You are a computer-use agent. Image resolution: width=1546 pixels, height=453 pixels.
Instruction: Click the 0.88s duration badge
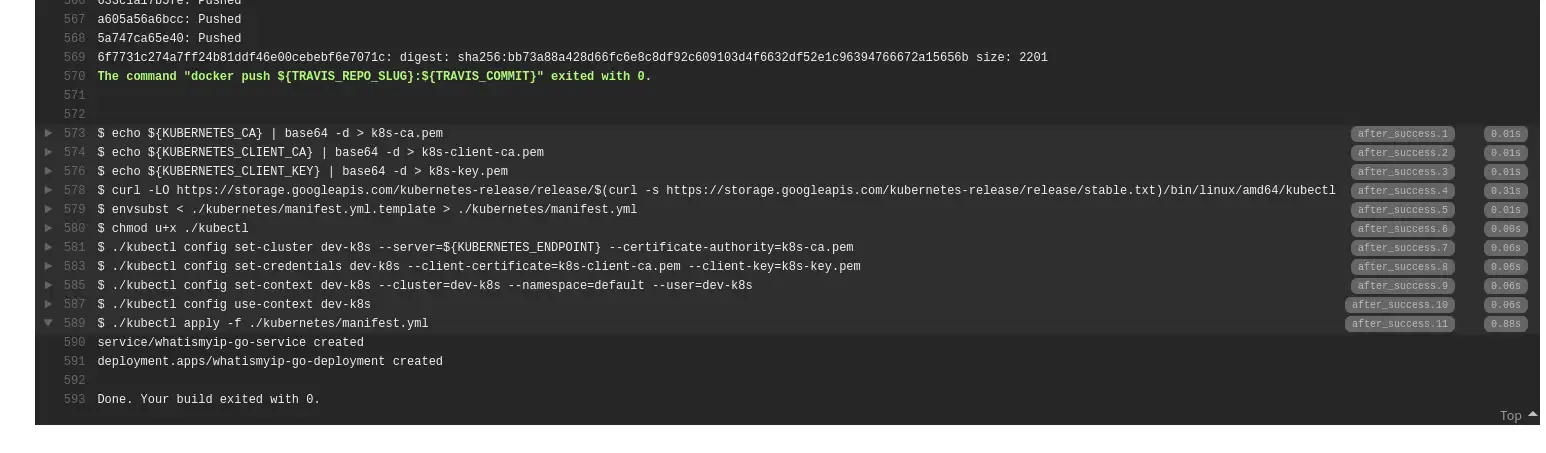[x=1505, y=324]
